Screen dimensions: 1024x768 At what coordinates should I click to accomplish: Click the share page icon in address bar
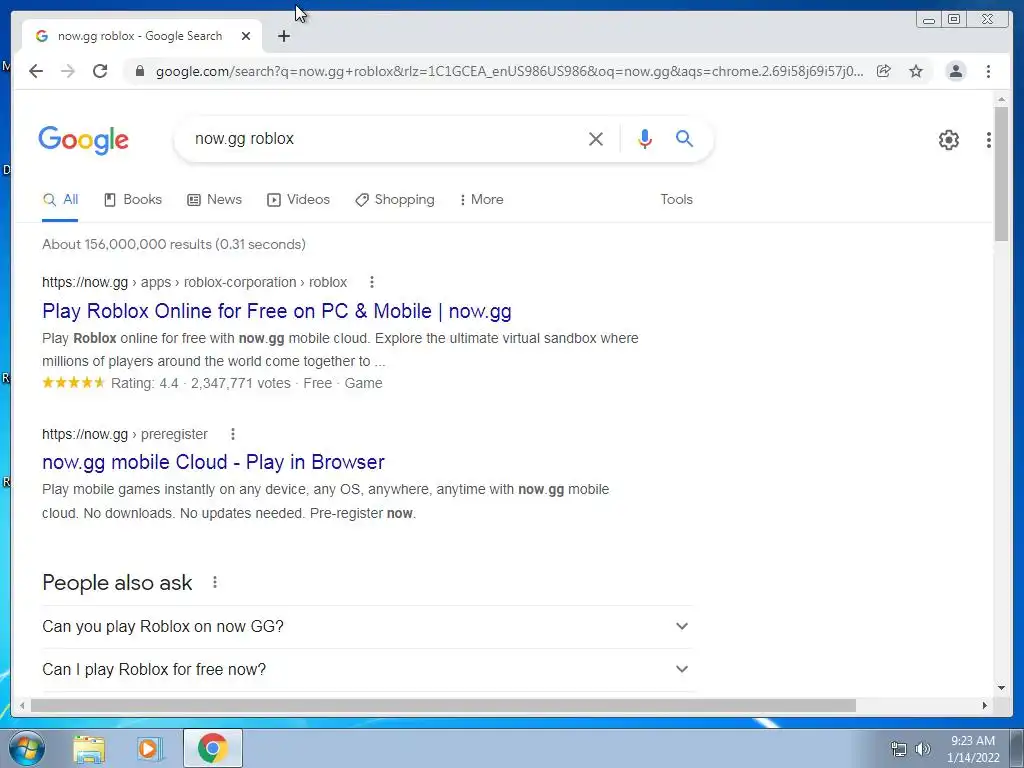(884, 71)
